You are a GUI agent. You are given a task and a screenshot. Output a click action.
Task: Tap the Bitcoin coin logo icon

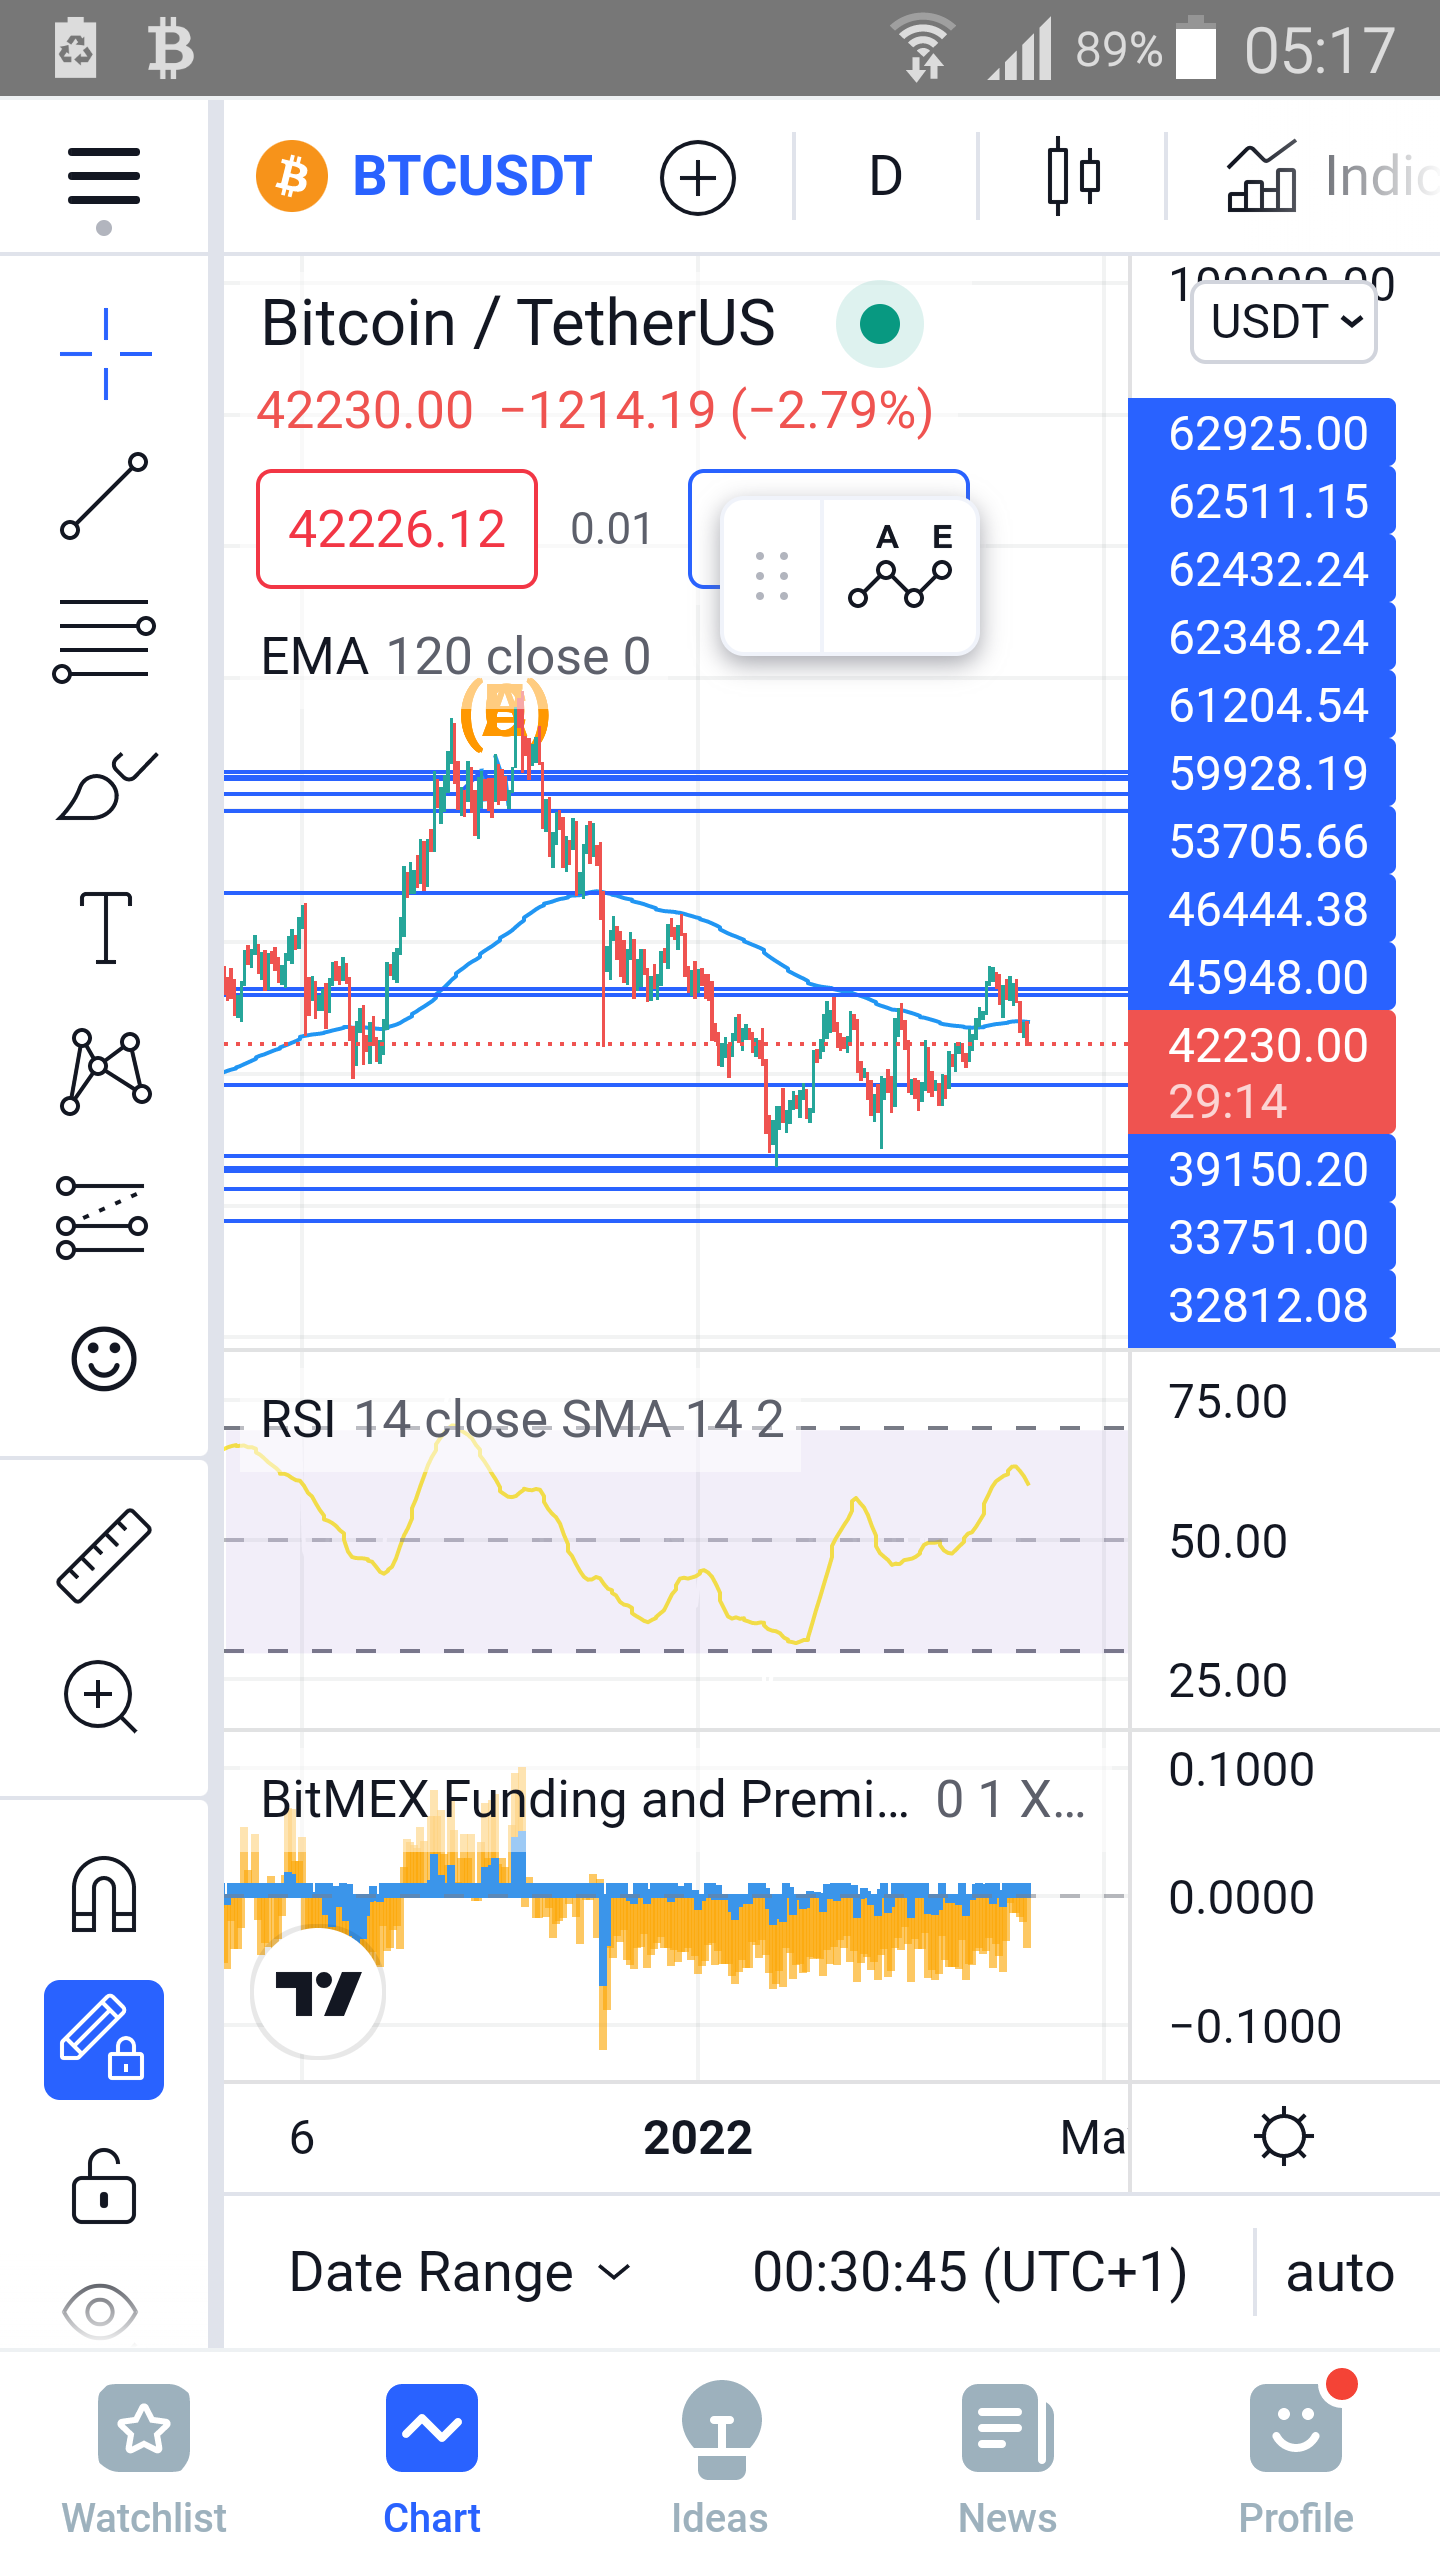pos(292,176)
